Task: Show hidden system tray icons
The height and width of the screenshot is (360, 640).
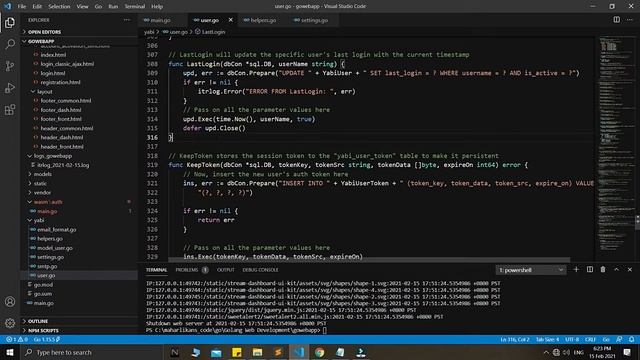Action: click(x=546, y=352)
